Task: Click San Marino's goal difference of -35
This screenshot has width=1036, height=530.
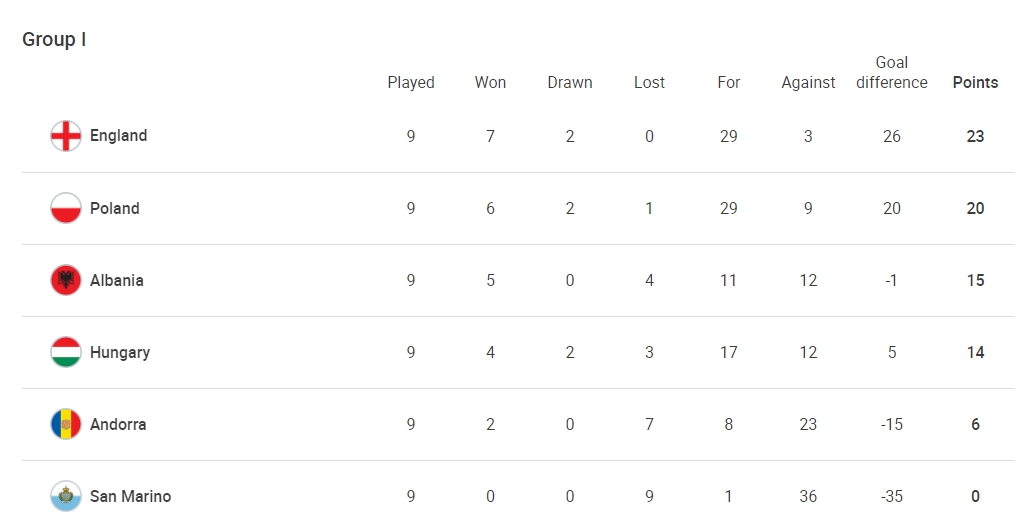Action: click(892, 496)
